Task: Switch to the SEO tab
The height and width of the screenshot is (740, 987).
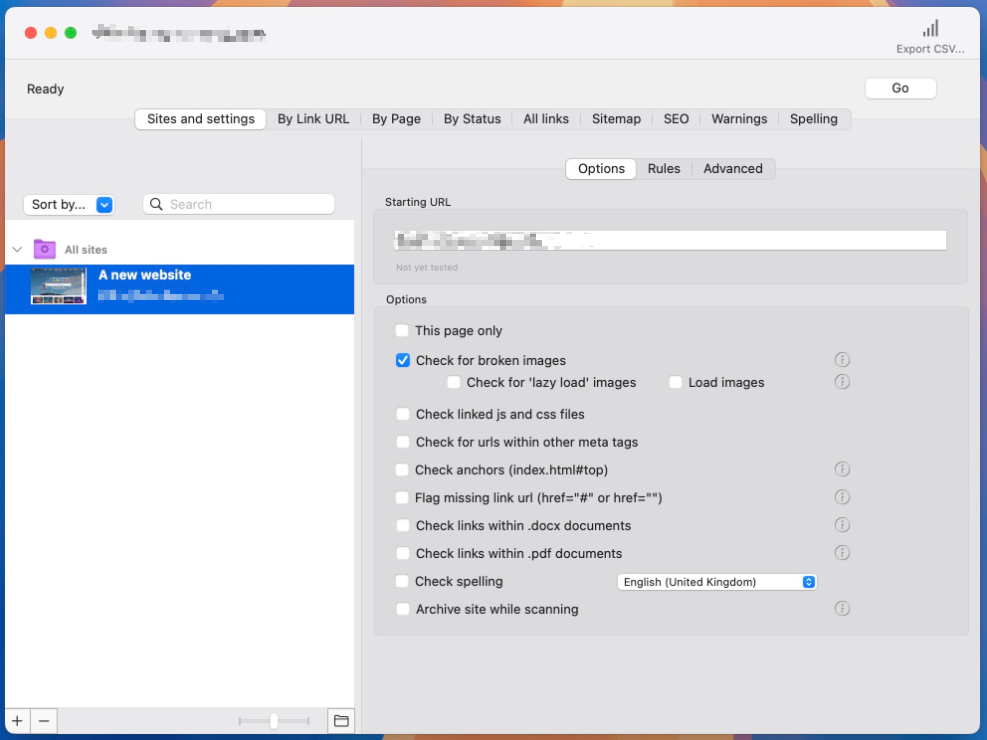Action: [676, 119]
